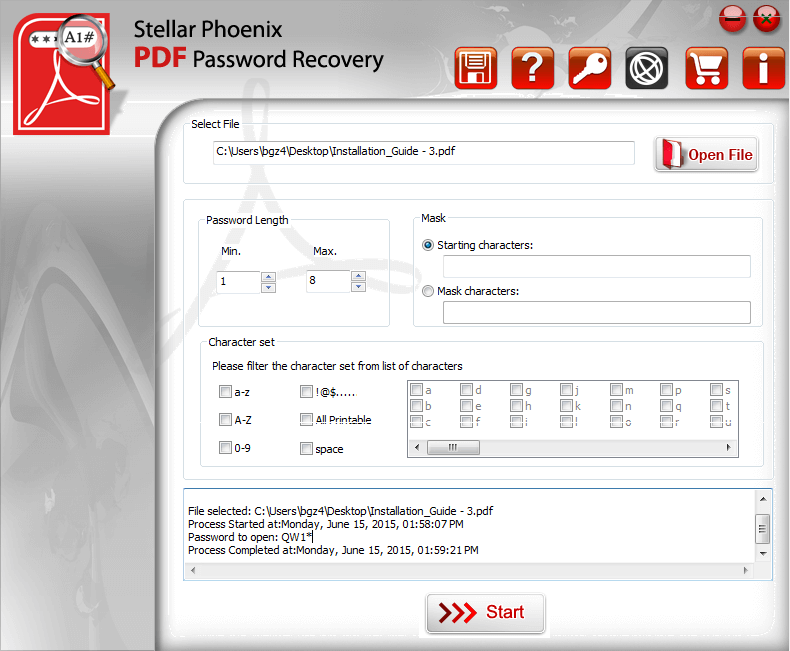Image resolution: width=790 pixels, height=651 pixels.
Task: Check the letter 's' checkbox
Action: pos(716,389)
